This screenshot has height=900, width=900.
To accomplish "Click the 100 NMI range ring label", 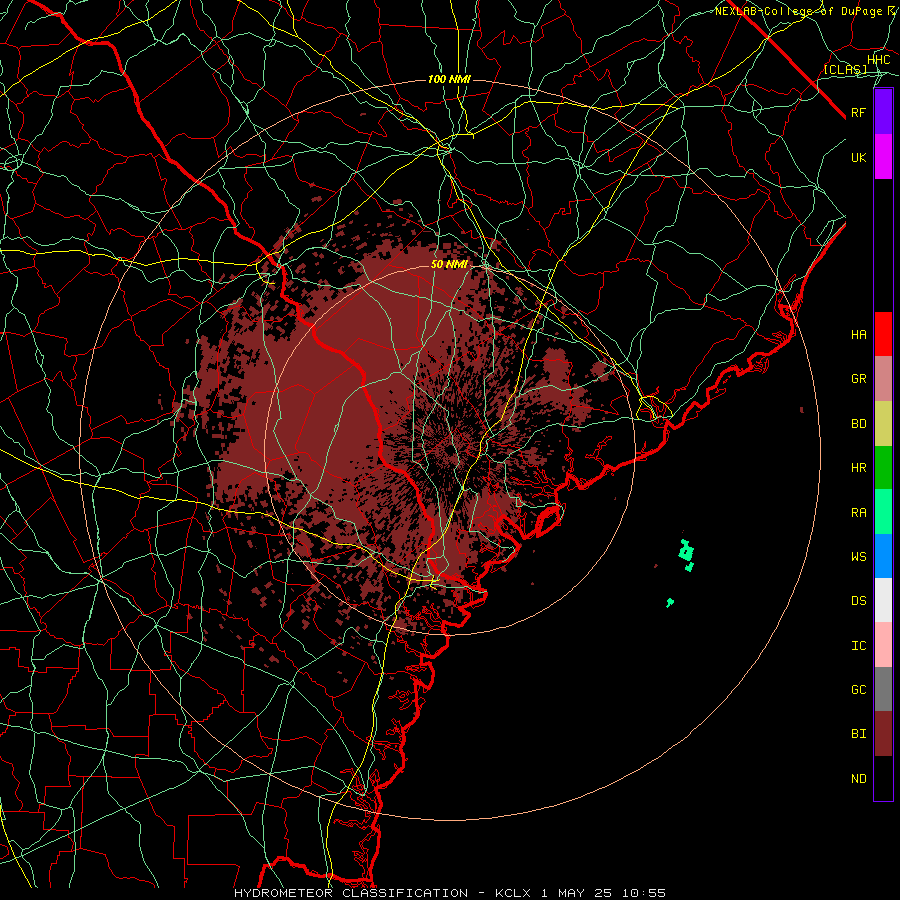I will (449, 79).
